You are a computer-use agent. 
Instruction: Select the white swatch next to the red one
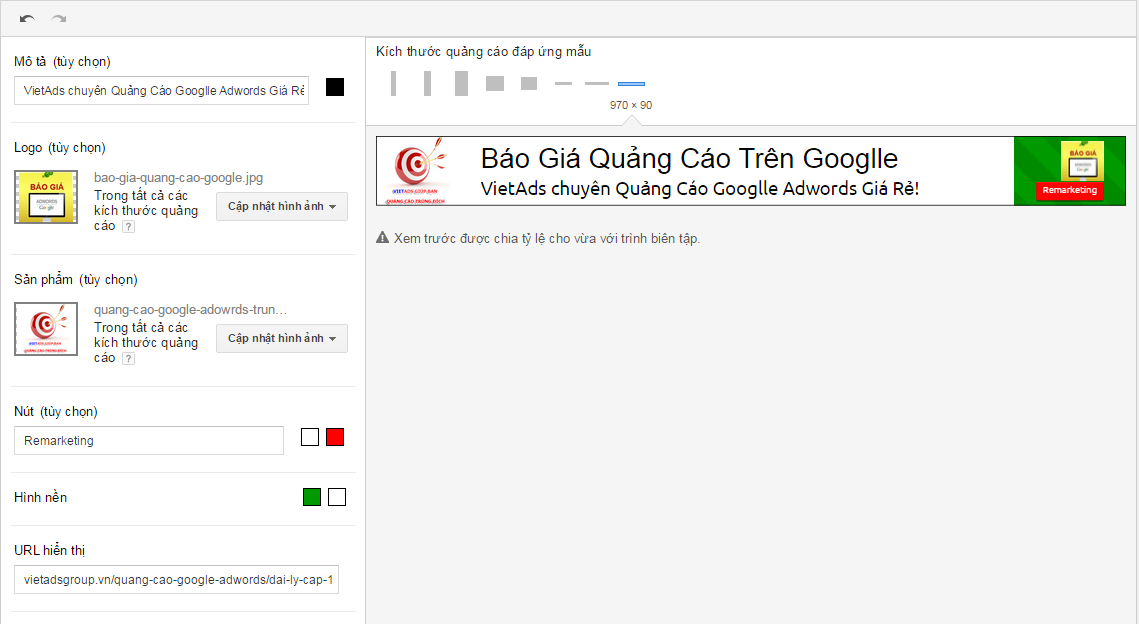click(x=309, y=436)
